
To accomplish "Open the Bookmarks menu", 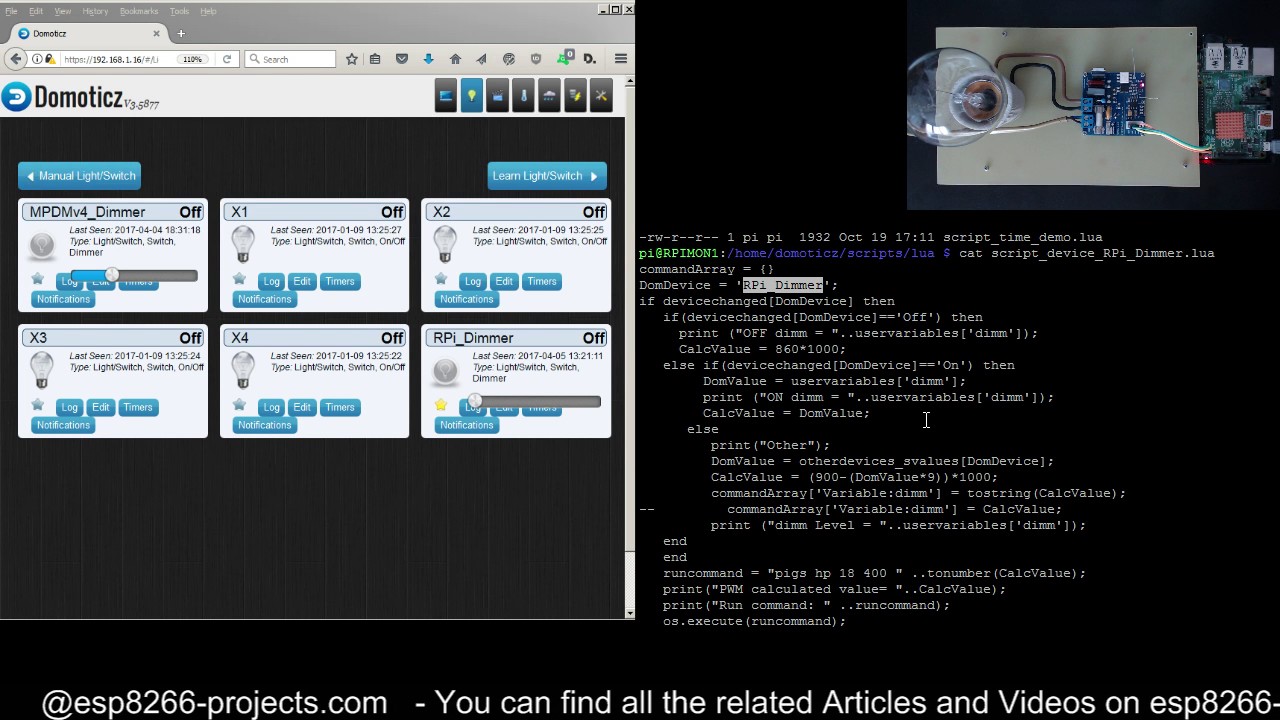I will click(139, 11).
